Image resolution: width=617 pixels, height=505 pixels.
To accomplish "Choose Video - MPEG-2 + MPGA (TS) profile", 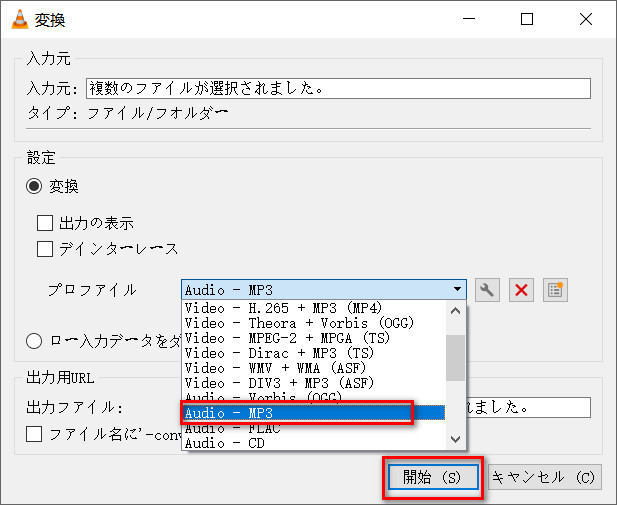I will [314, 338].
